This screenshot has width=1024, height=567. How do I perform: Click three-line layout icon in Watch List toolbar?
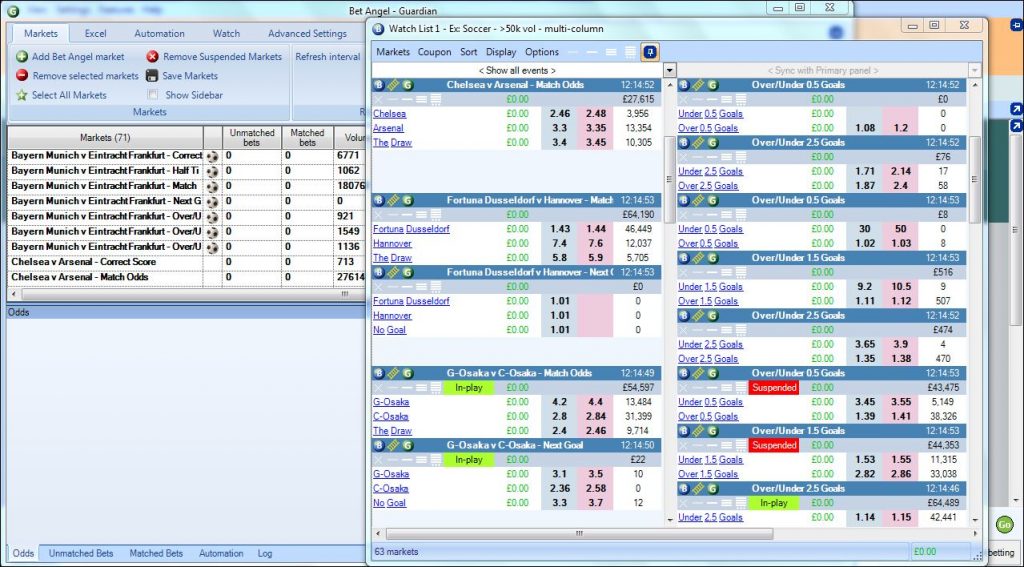tap(611, 52)
